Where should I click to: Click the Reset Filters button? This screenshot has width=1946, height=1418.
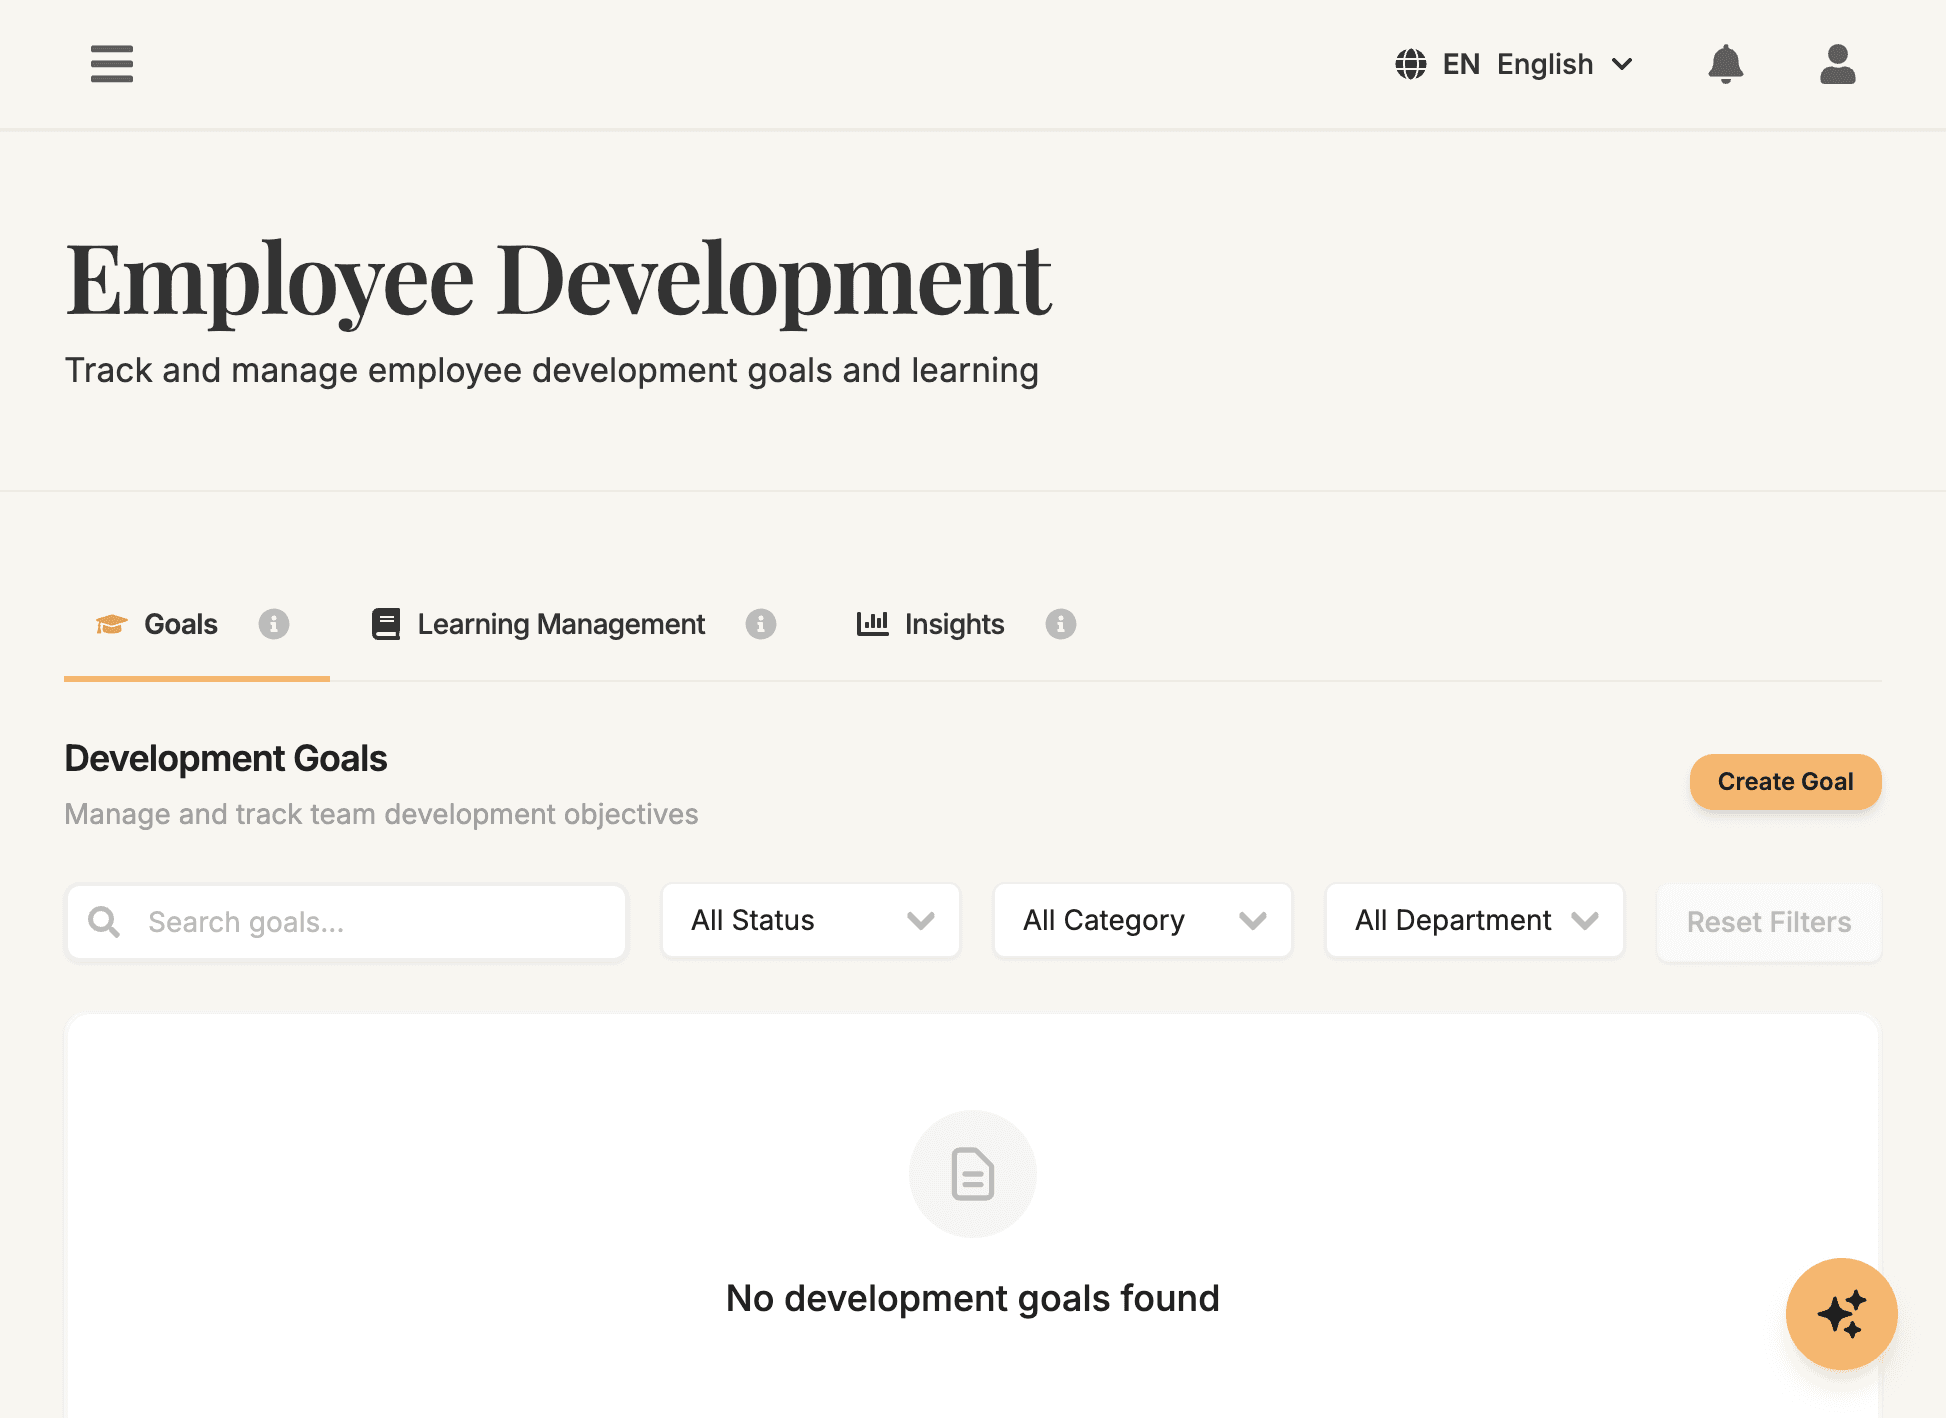pyautogui.click(x=1768, y=921)
